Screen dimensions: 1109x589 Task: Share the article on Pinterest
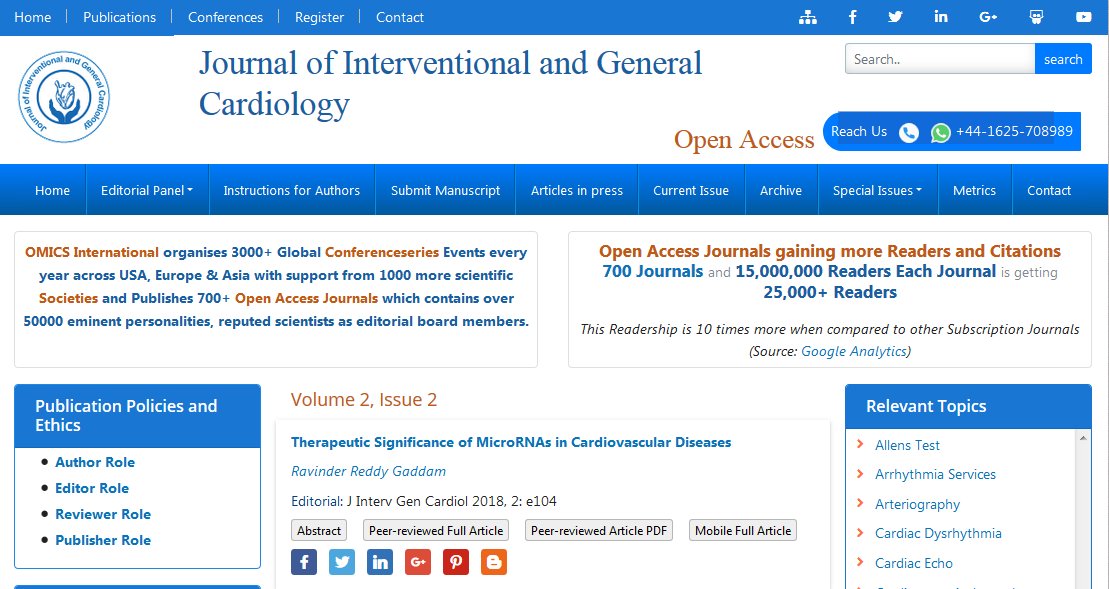tap(455, 562)
